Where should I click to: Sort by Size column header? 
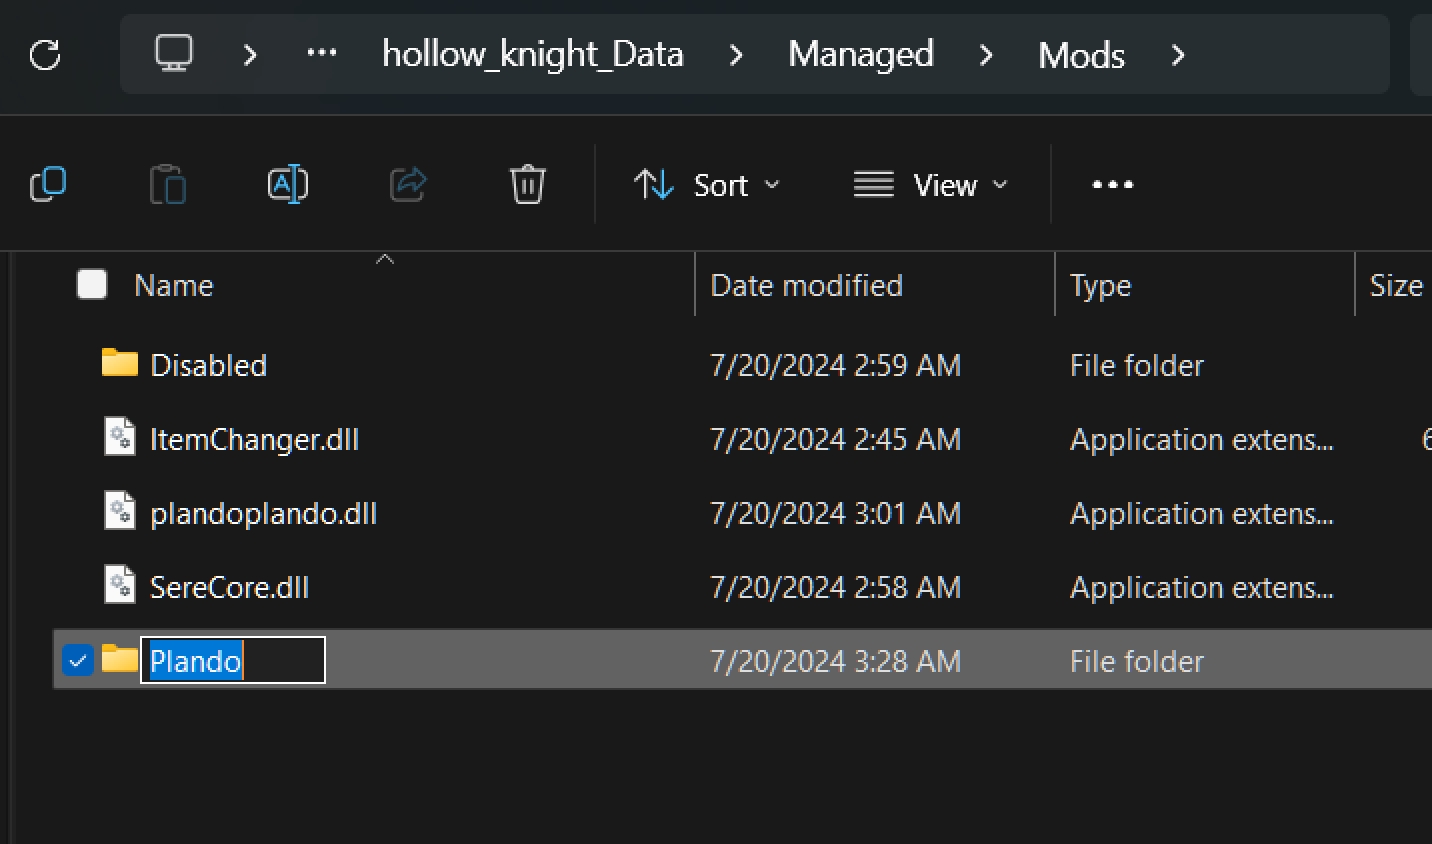pyautogui.click(x=1396, y=285)
